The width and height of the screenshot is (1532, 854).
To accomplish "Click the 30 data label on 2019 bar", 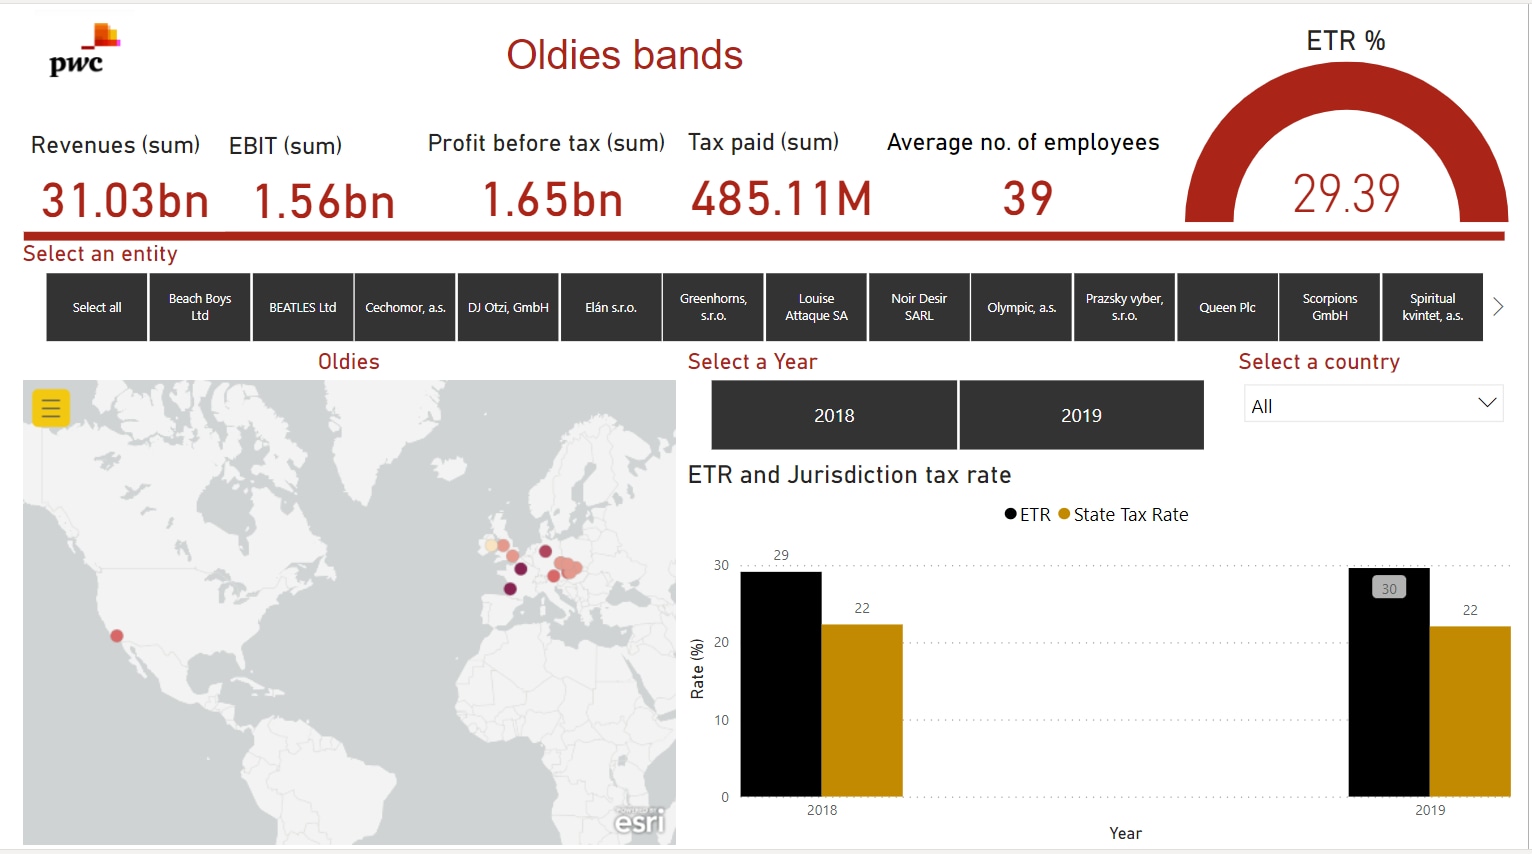I will [x=1389, y=588].
